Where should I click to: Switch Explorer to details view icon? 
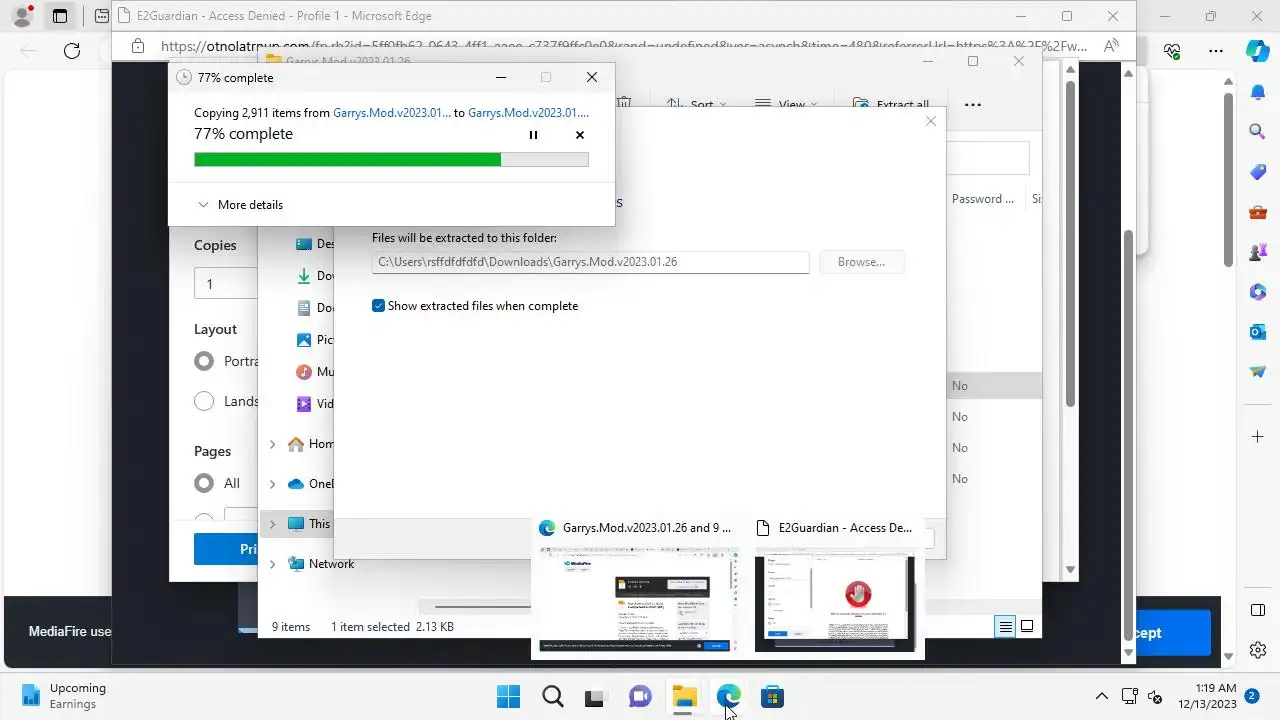[x=1005, y=627]
